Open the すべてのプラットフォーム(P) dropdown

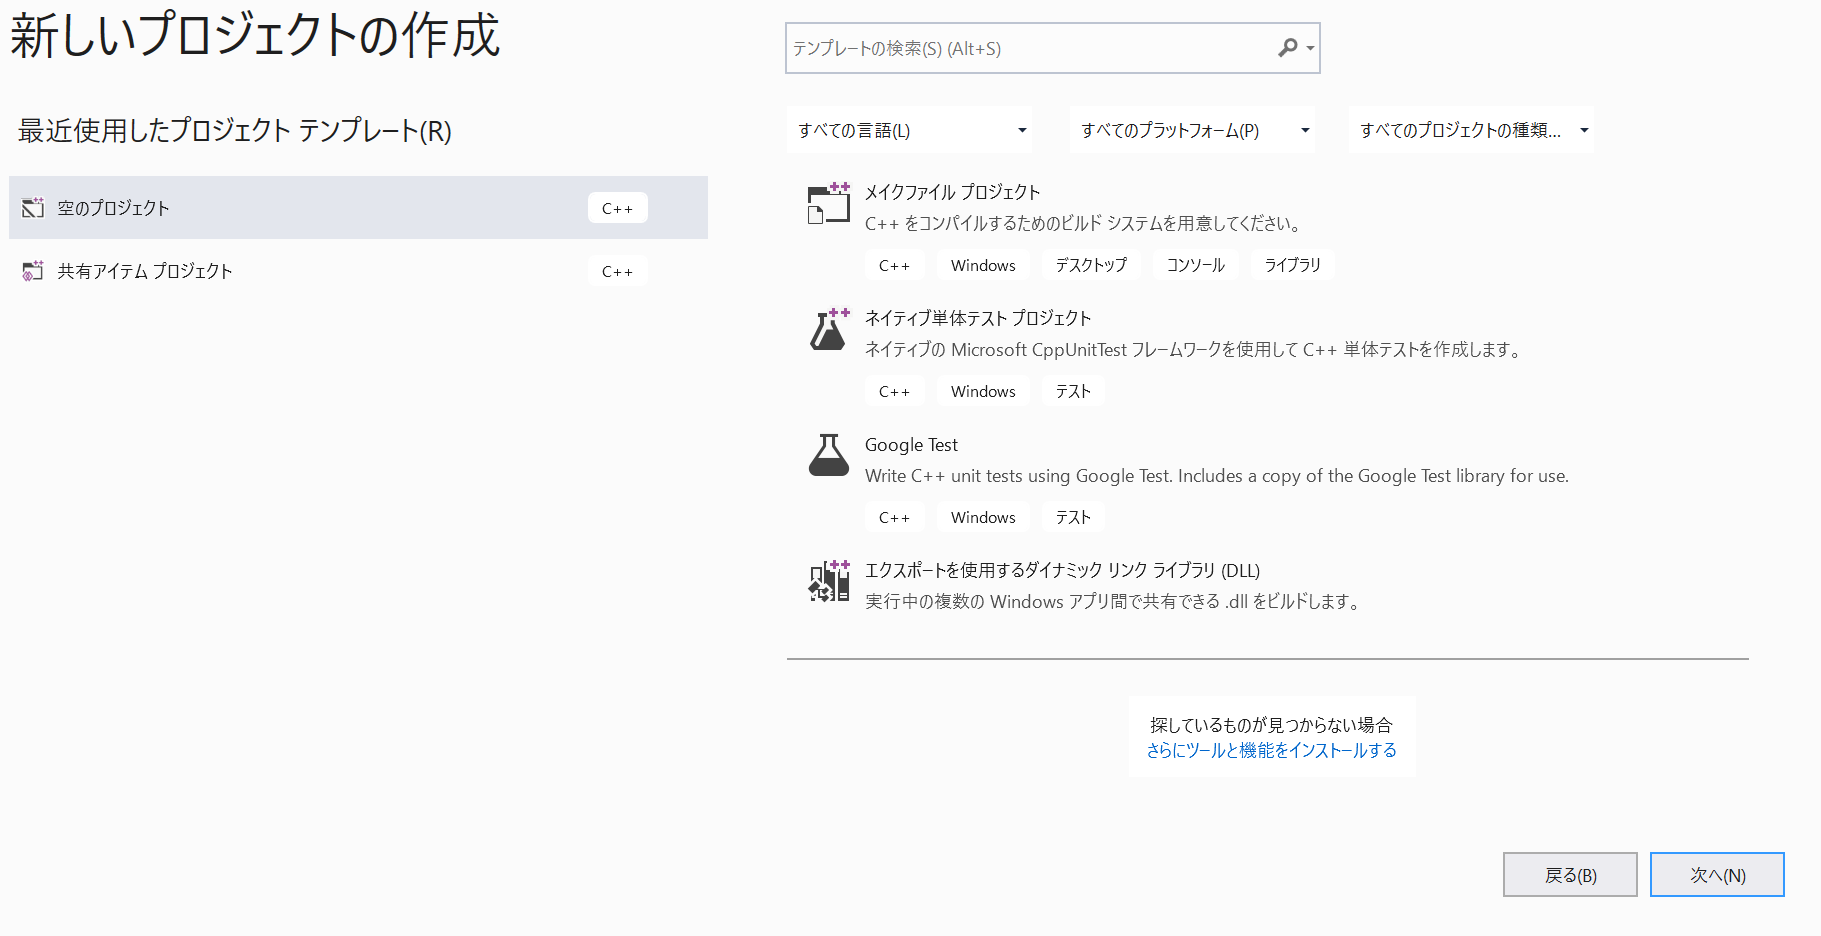pos(1192,130)
